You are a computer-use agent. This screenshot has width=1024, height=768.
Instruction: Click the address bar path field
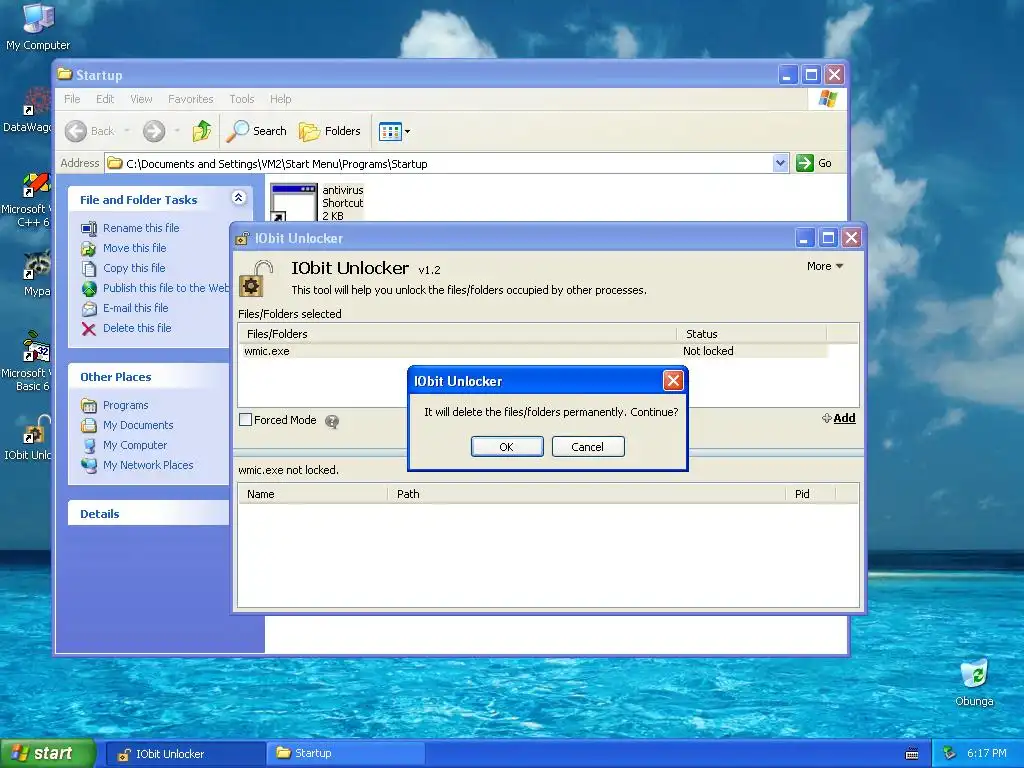pos(439,163)
